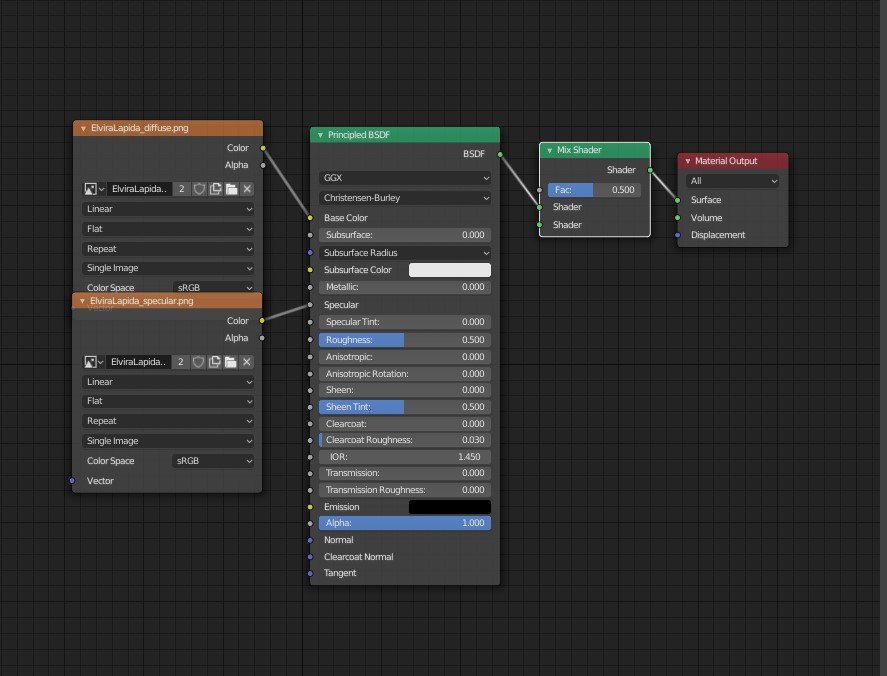Open image file folder icon in diffuse node
887x676 pixels.
coord(231,189)
